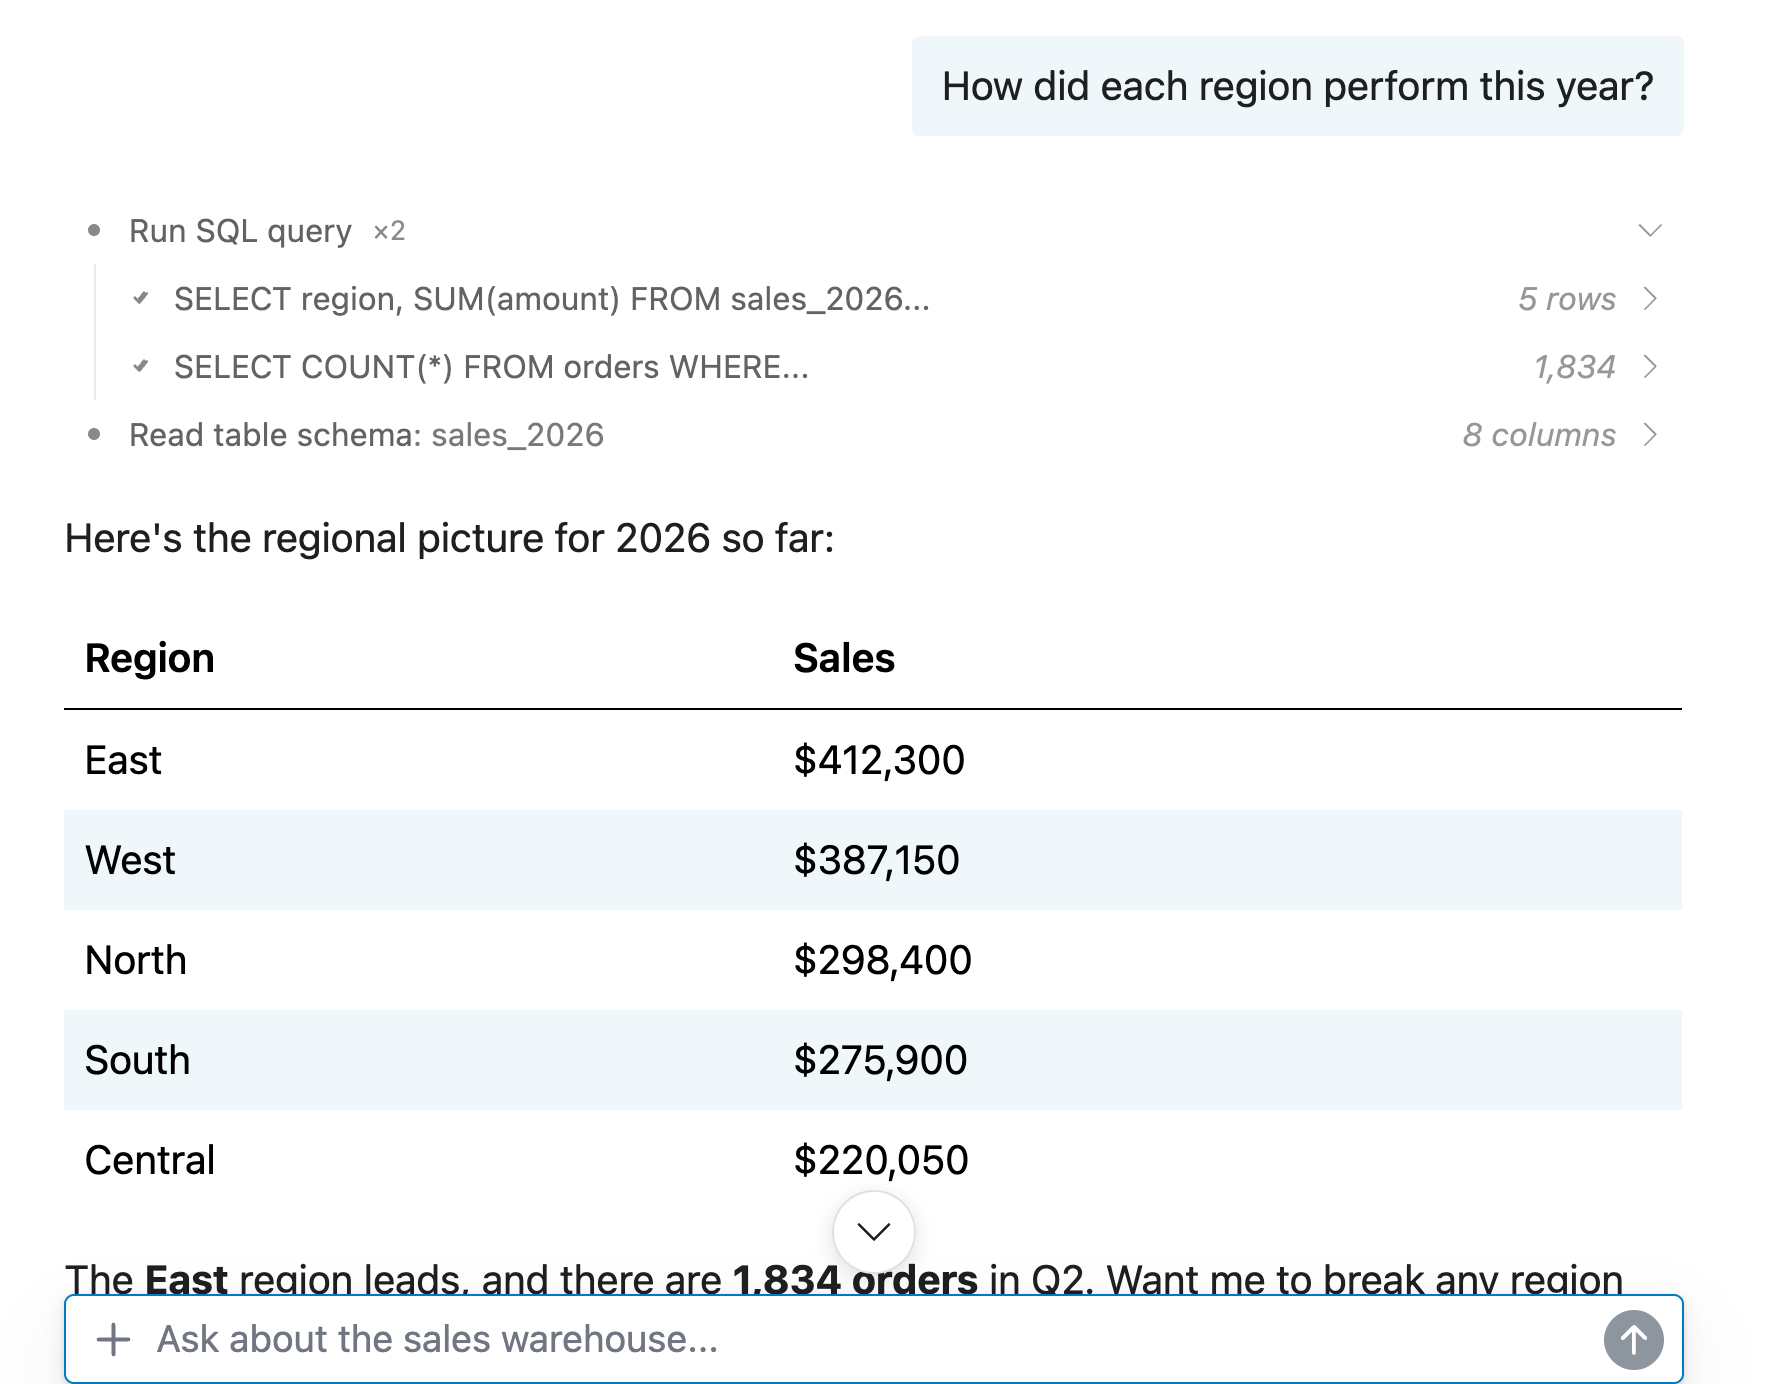Click the Region column header

point(150,658)
